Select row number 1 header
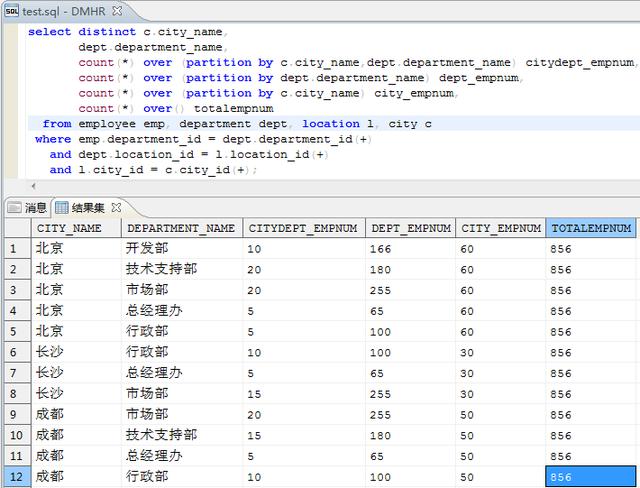 [x=17, y=248]
